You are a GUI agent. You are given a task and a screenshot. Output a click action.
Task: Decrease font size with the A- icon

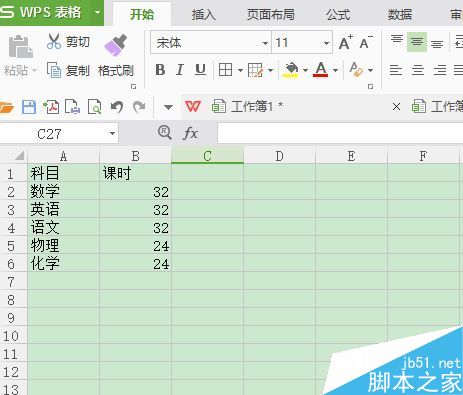coord(366,42)
